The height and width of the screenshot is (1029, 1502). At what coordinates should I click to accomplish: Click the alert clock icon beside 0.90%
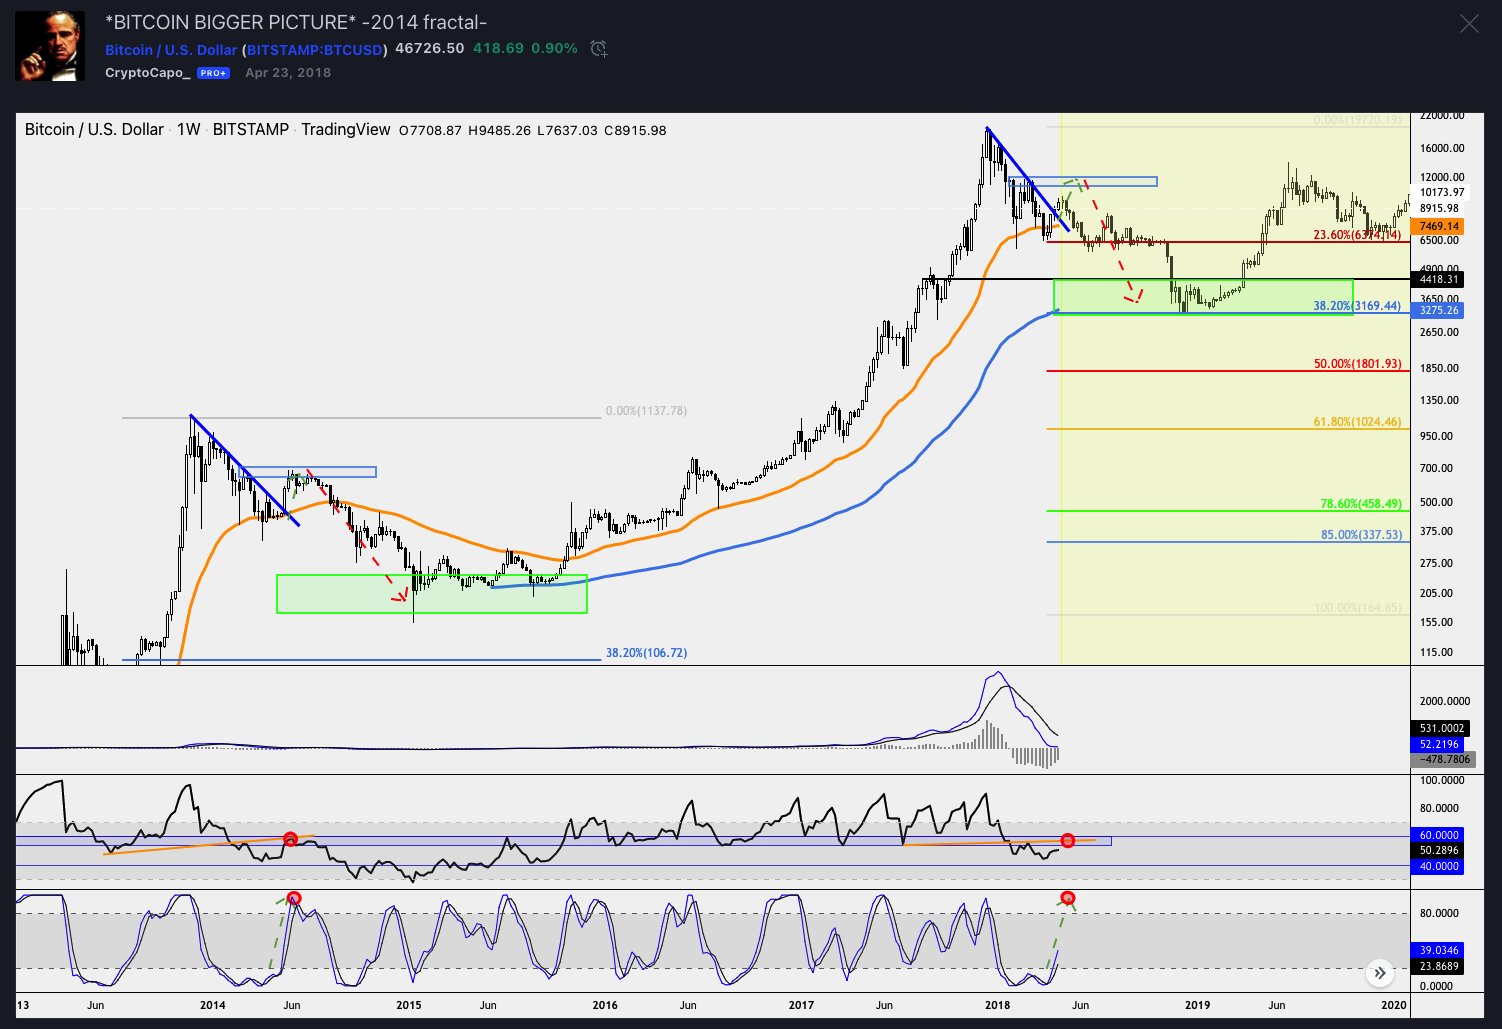pyautogui.click(x=598, y=49)
